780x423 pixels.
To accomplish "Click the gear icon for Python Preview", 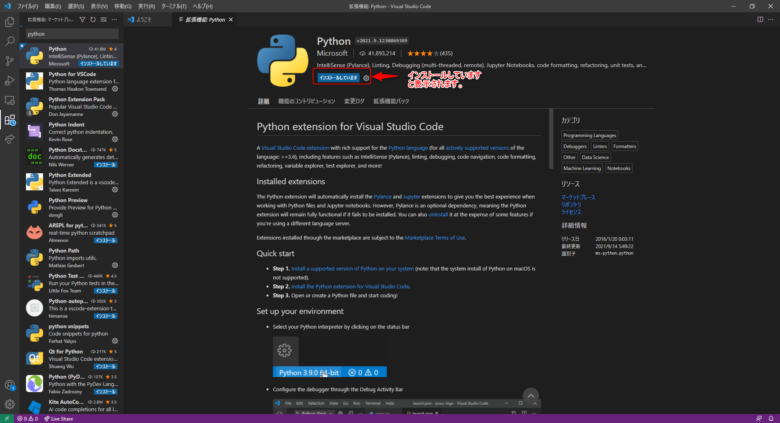I will (x=115, y=215).
